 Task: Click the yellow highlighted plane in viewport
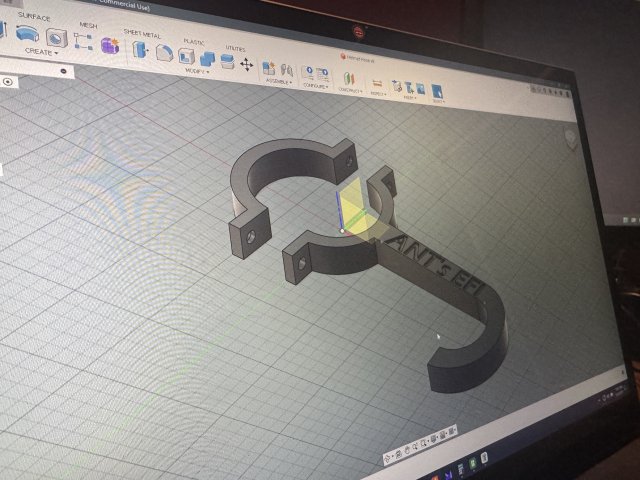[353, 207]
